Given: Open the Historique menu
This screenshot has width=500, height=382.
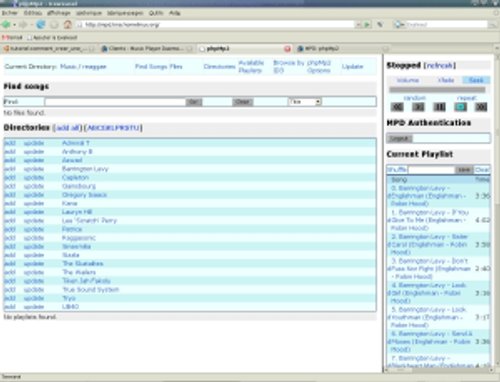Looking at the screenshot, I should point(89,13).
